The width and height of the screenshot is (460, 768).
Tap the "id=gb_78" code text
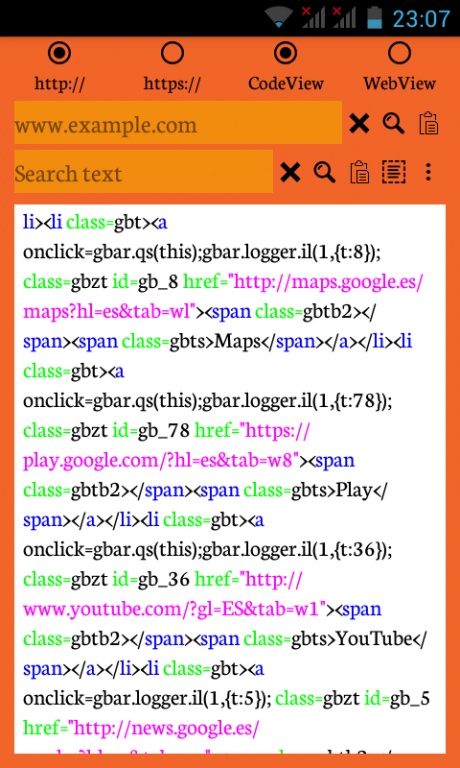[151, 431]
